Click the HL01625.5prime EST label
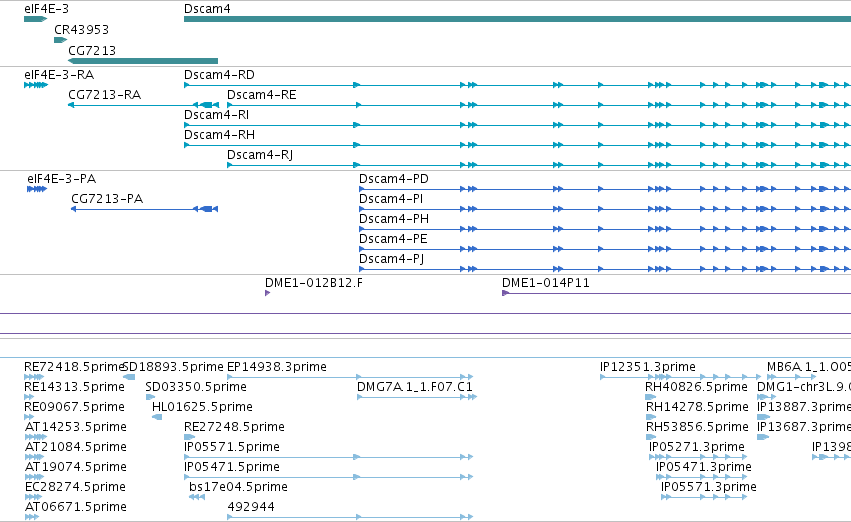 (x=202, y=408)
